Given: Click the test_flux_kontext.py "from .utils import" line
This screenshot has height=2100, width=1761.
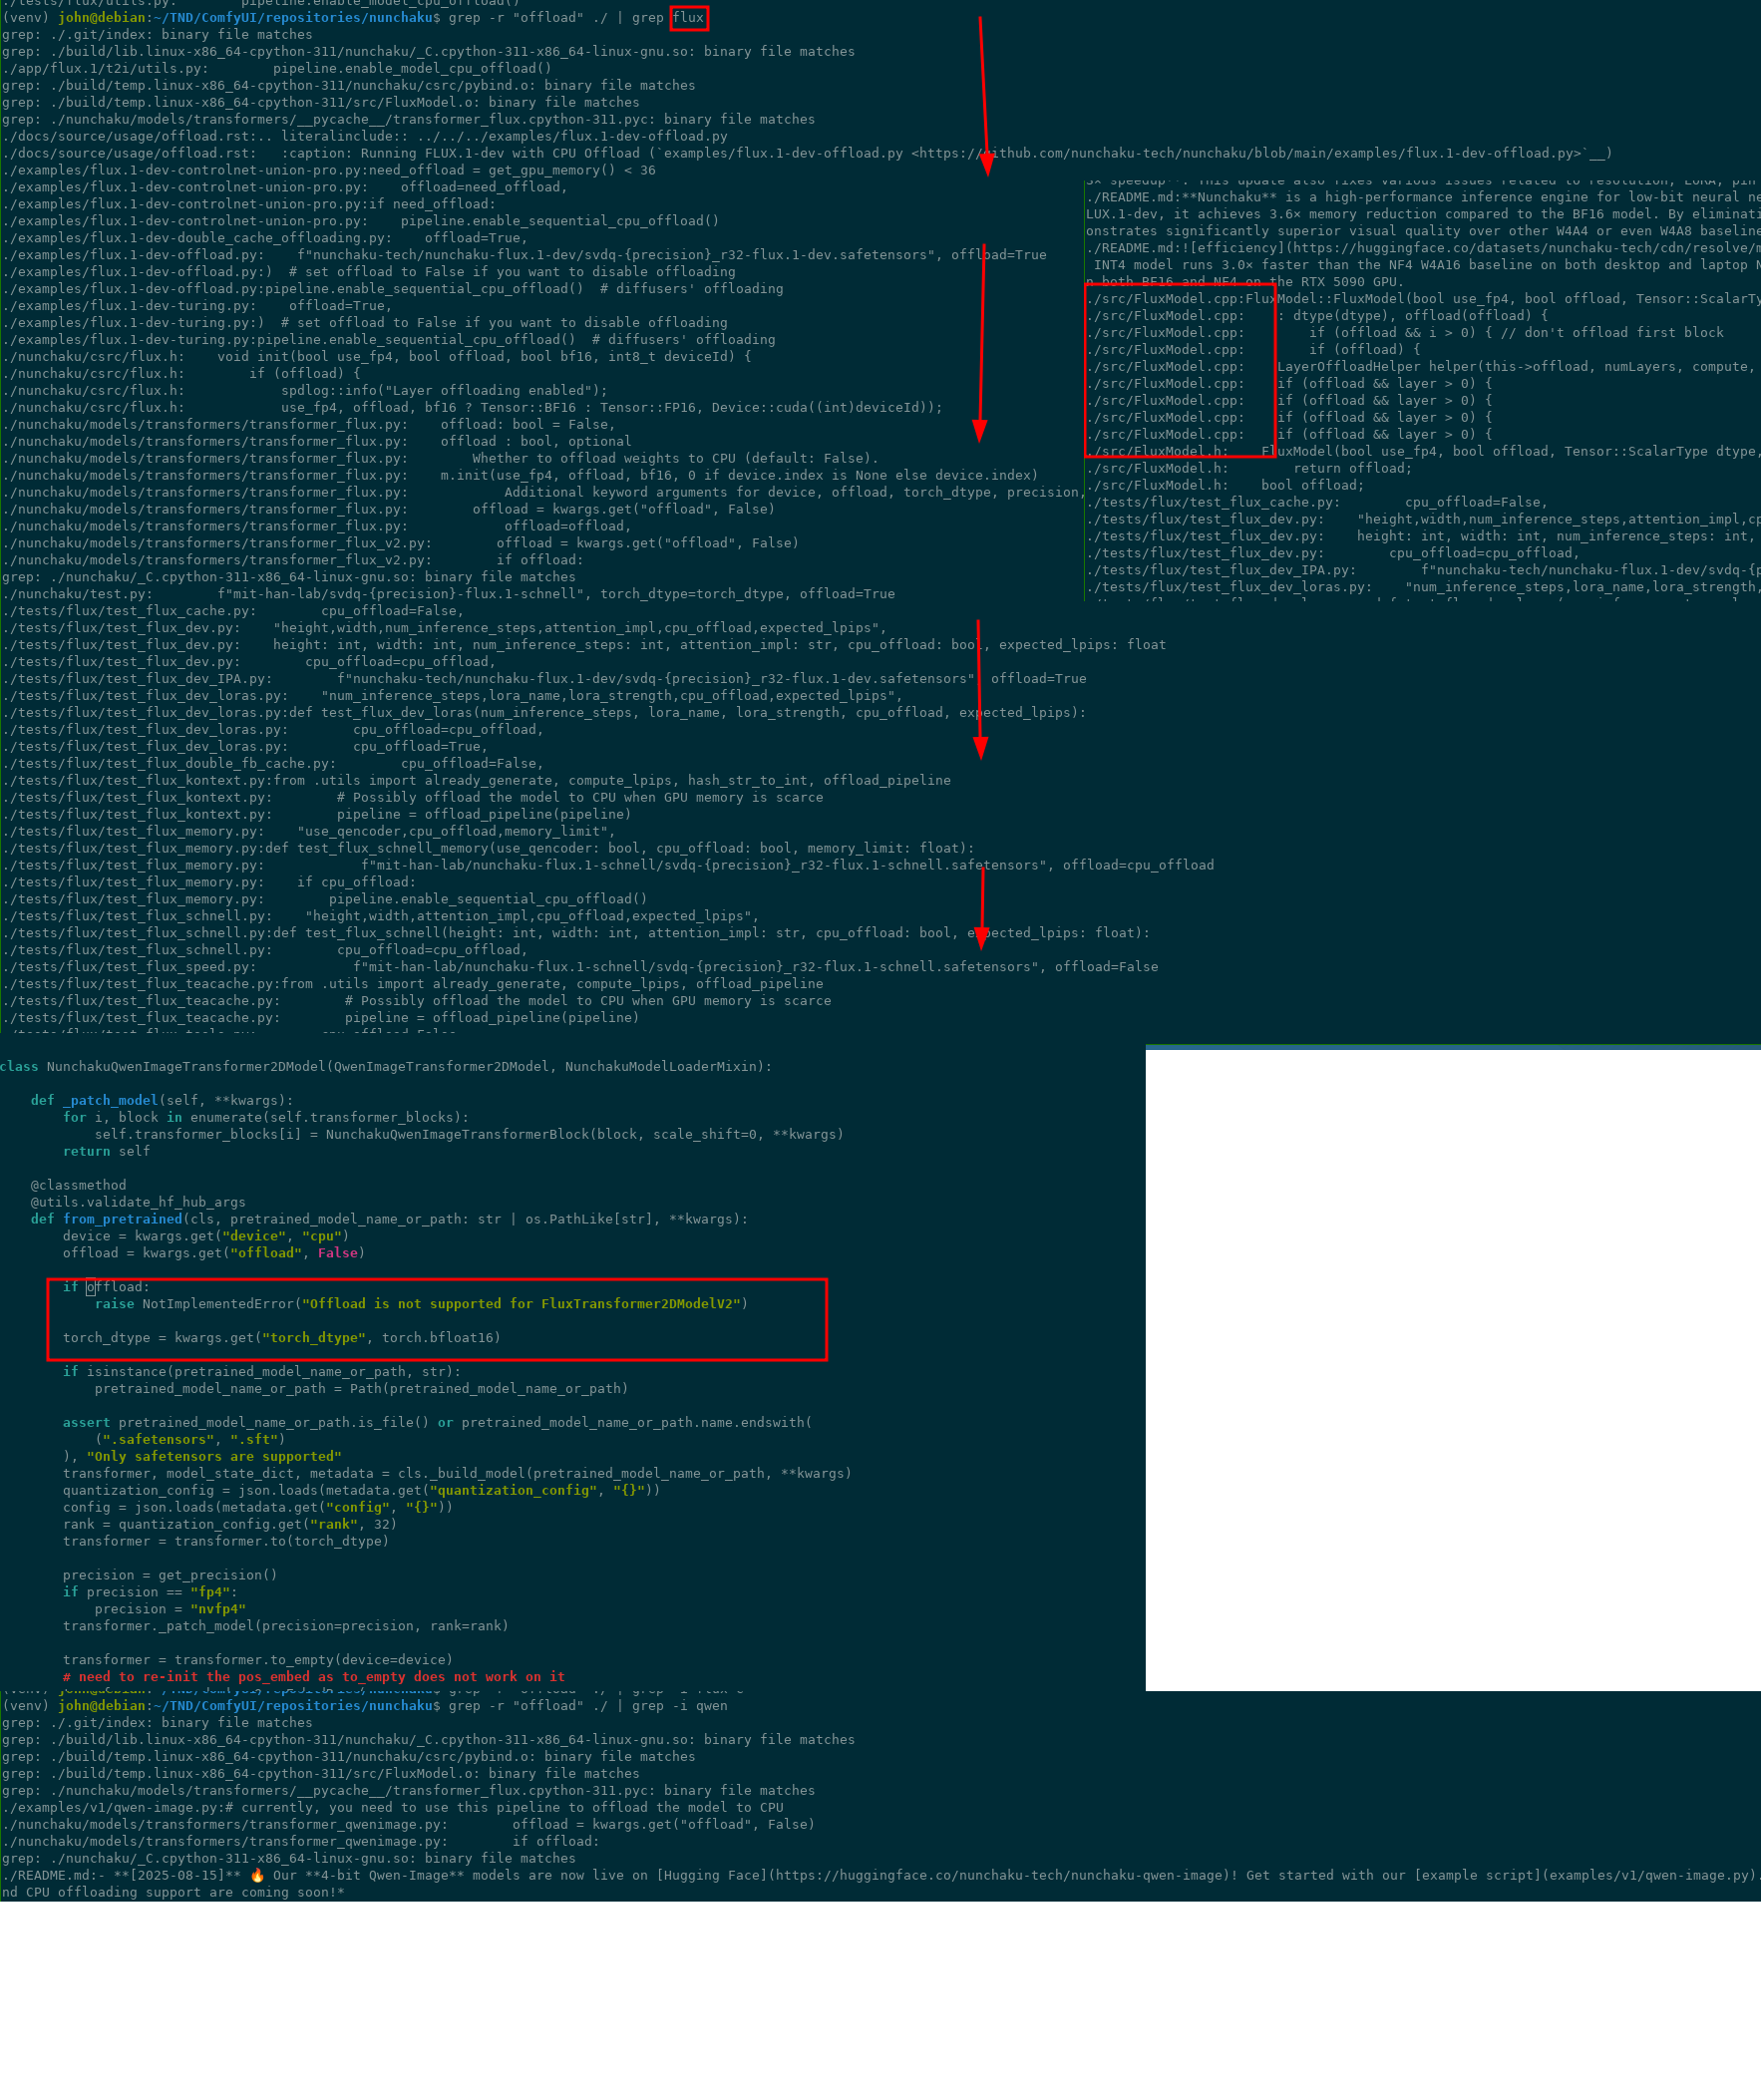Looking at the screenshot, I should [x=477, y=781].
